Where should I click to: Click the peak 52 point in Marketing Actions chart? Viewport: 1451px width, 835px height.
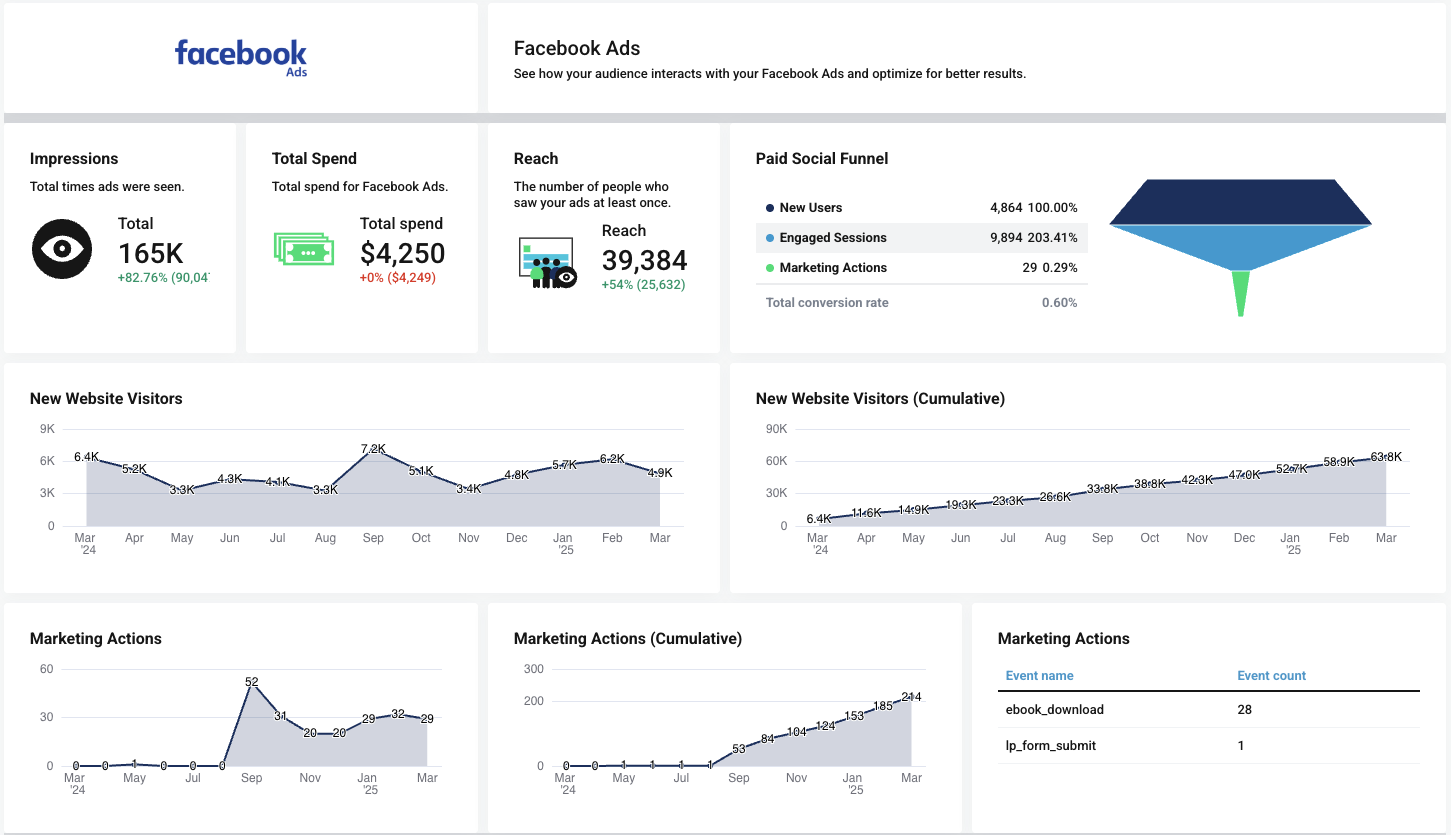252,682
